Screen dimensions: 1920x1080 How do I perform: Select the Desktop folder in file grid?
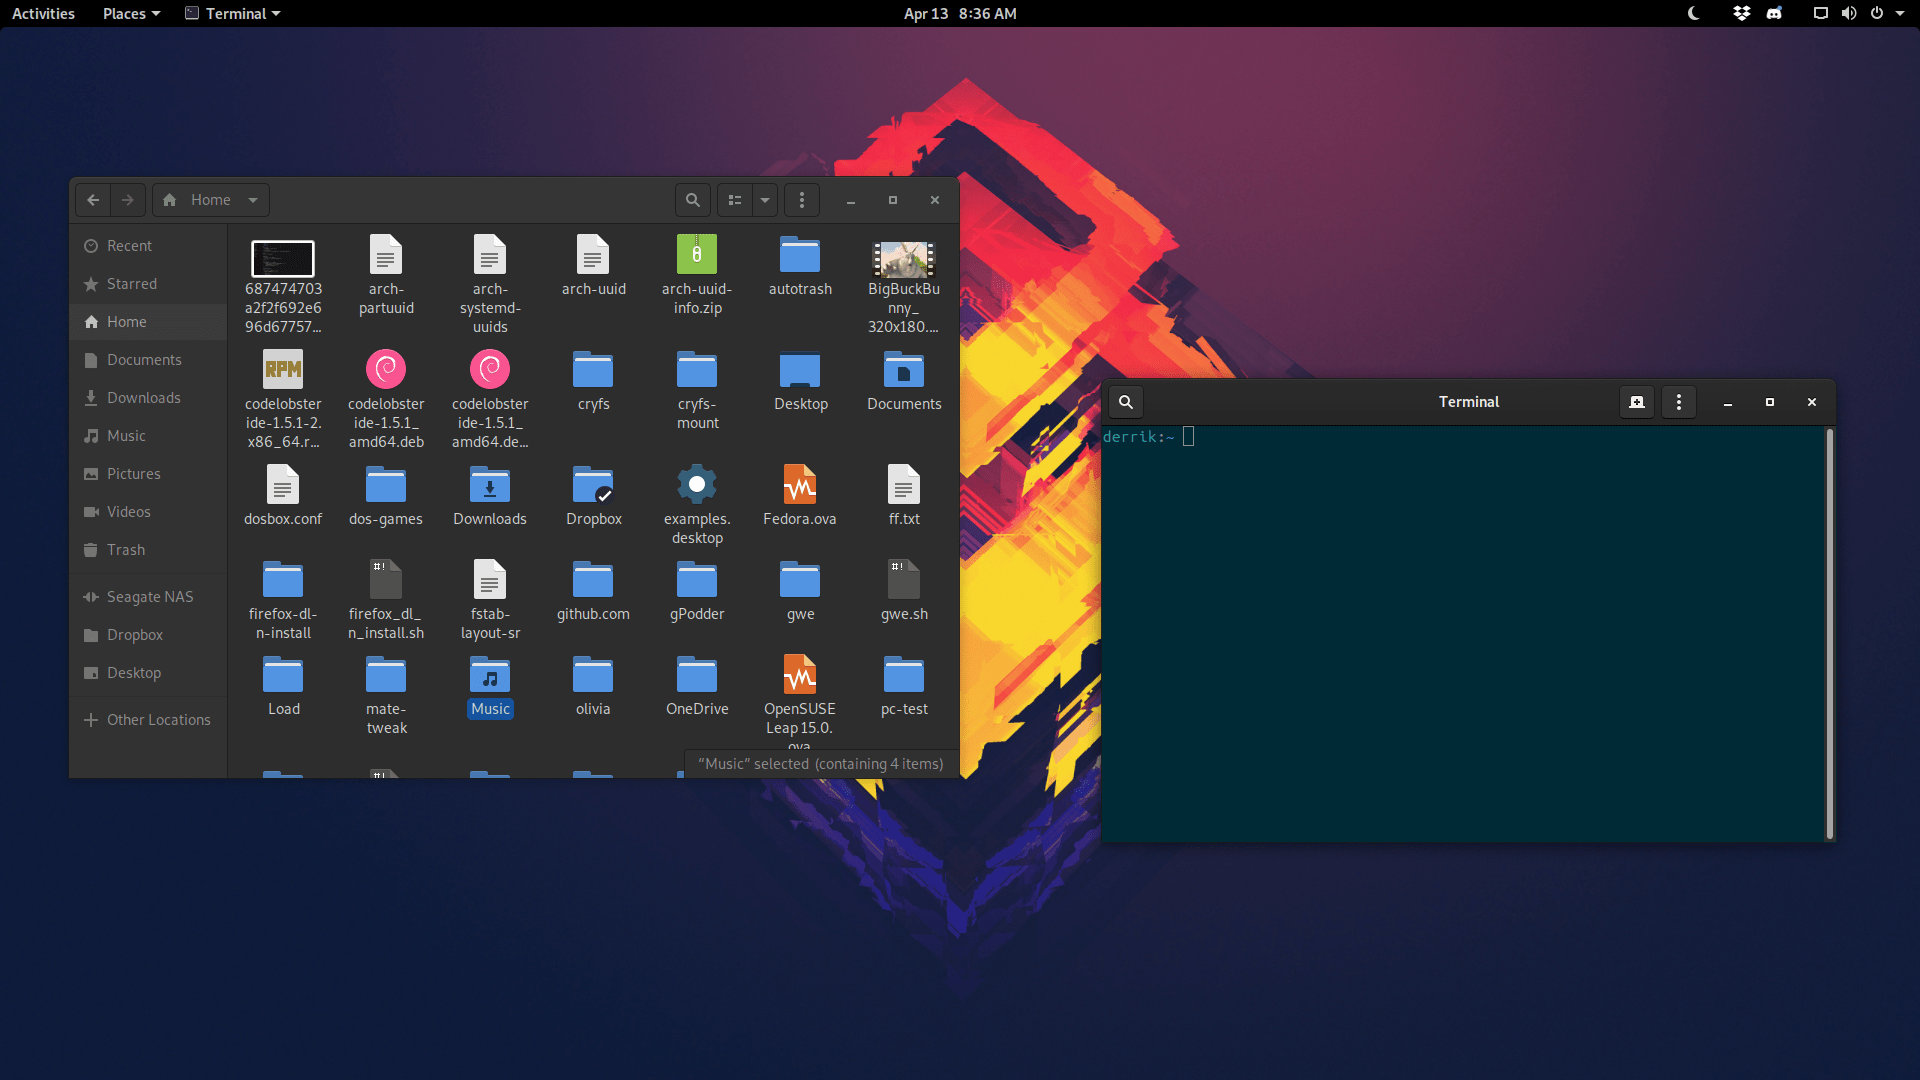pyautogui.click(x=800, y=370)
